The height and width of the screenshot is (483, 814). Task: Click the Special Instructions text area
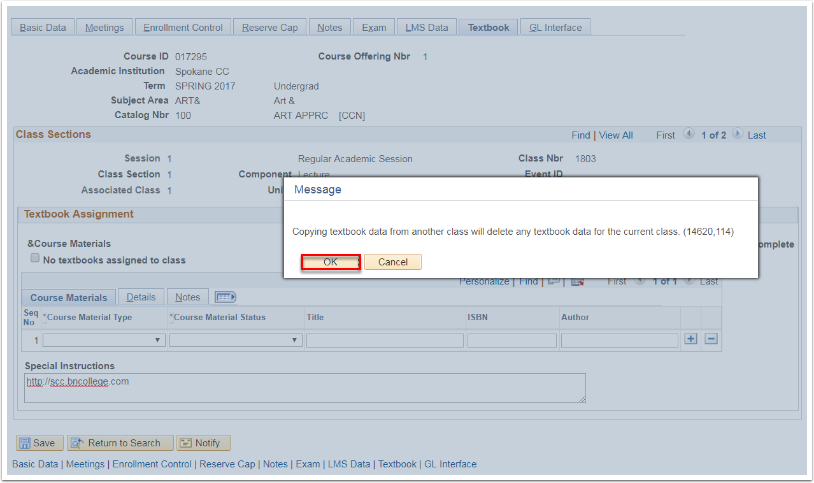[x=305, y=388]
